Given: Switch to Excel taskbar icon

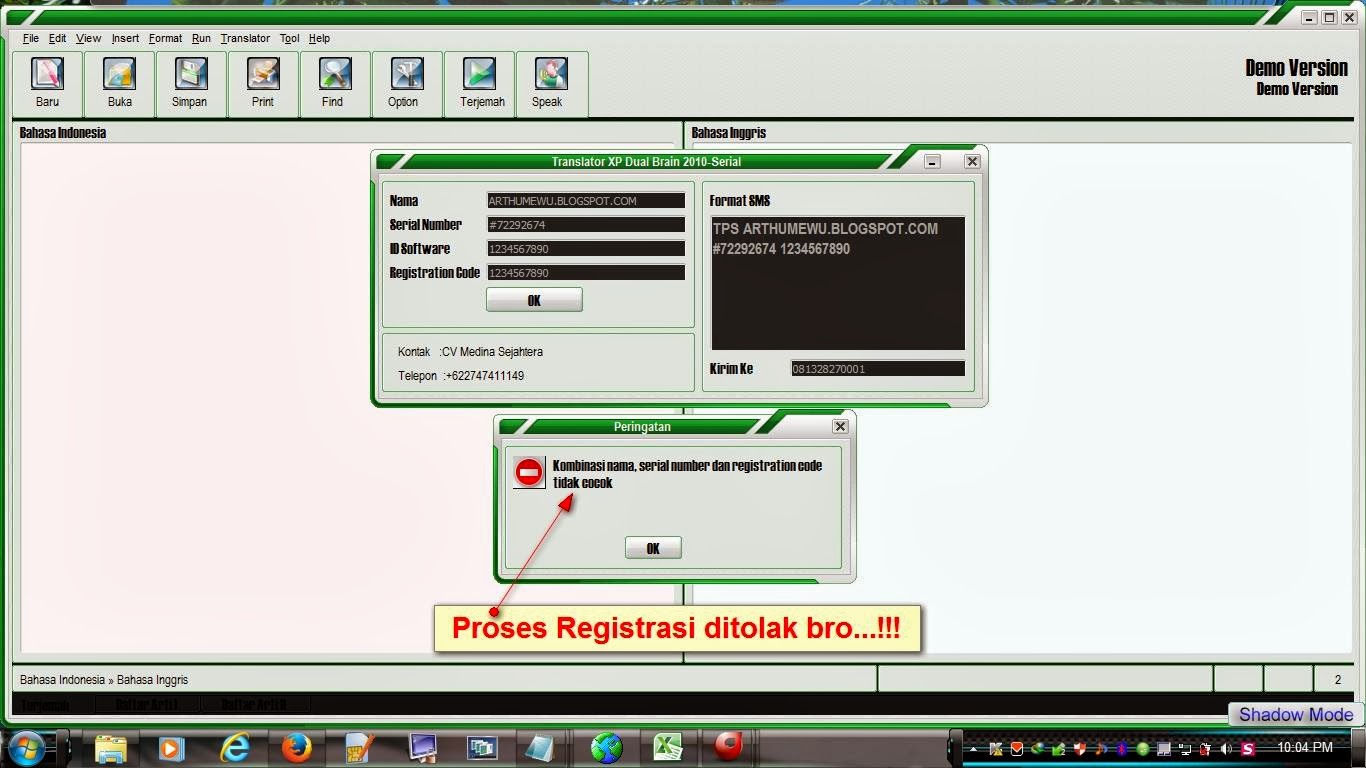Looking at the screenshot, I should [667, 748].
